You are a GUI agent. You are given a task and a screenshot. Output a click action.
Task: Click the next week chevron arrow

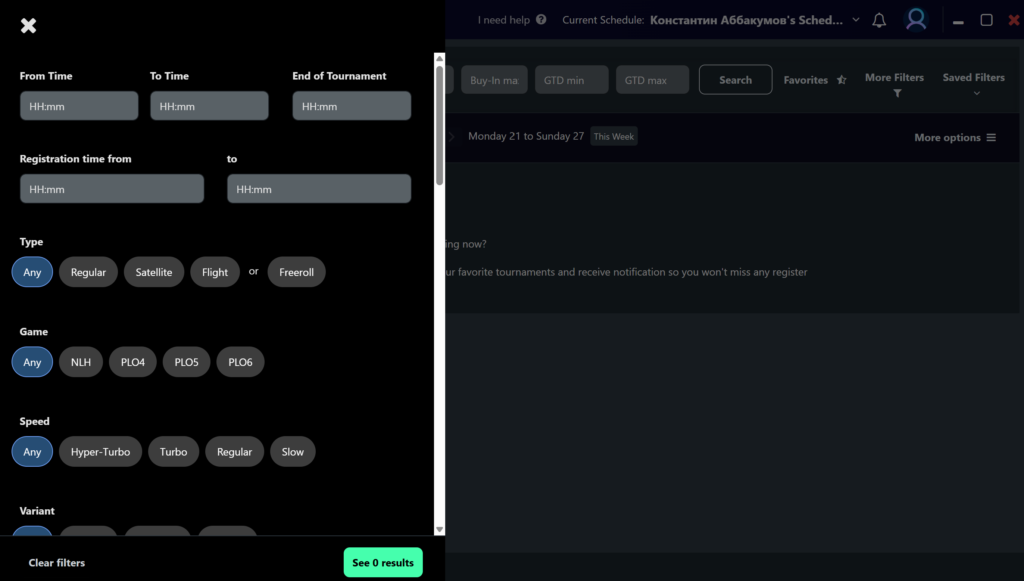tap(451, 137)
